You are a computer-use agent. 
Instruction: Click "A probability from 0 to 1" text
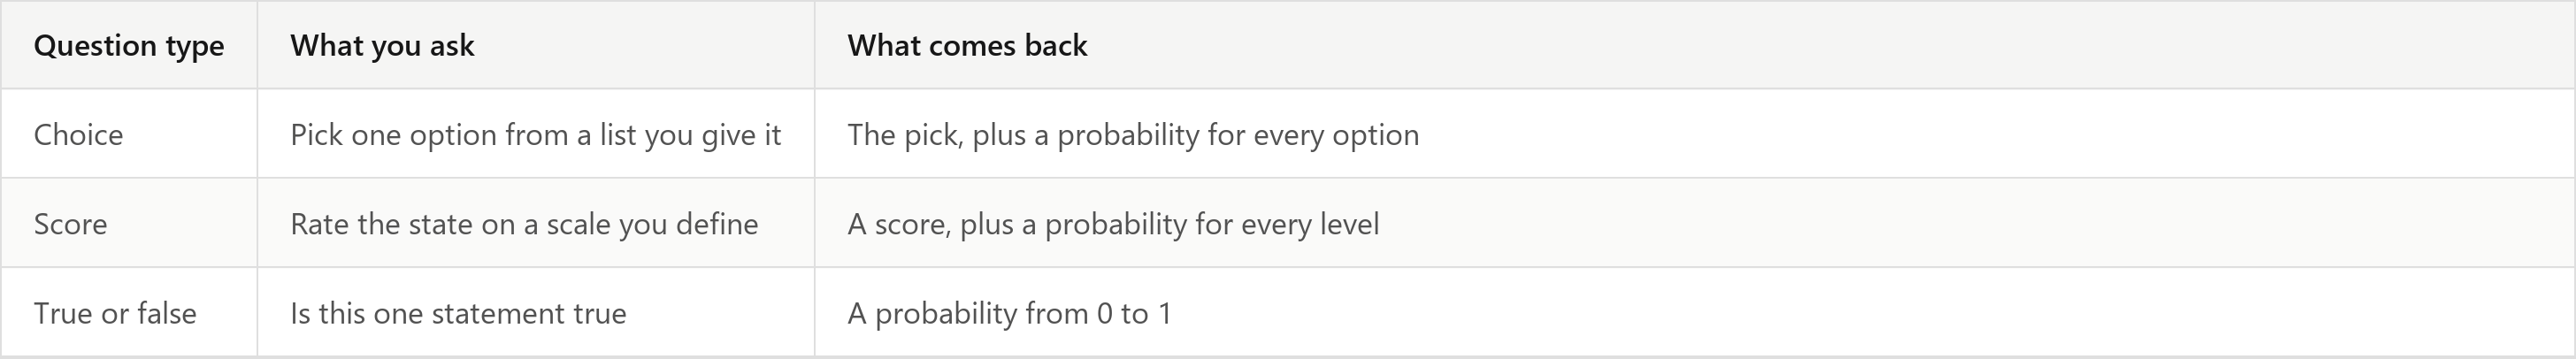coord(1009,313)
